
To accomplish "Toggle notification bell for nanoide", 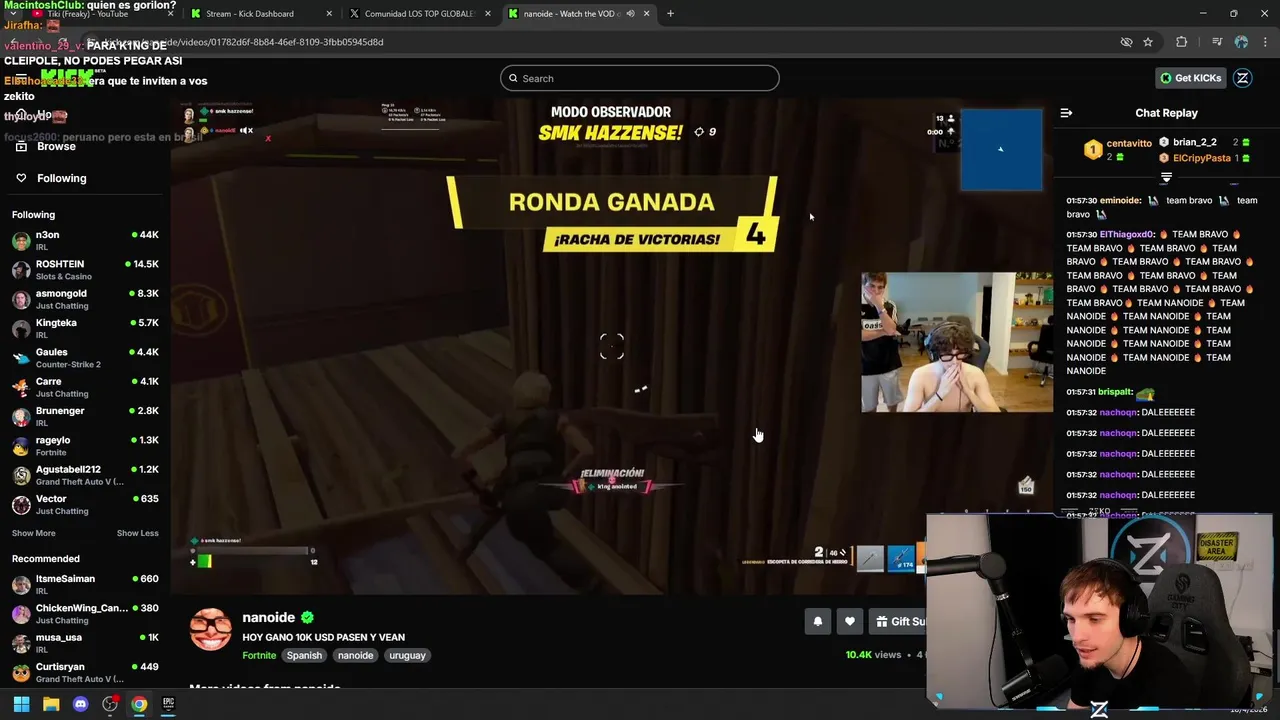I will (x=818, y=621).
